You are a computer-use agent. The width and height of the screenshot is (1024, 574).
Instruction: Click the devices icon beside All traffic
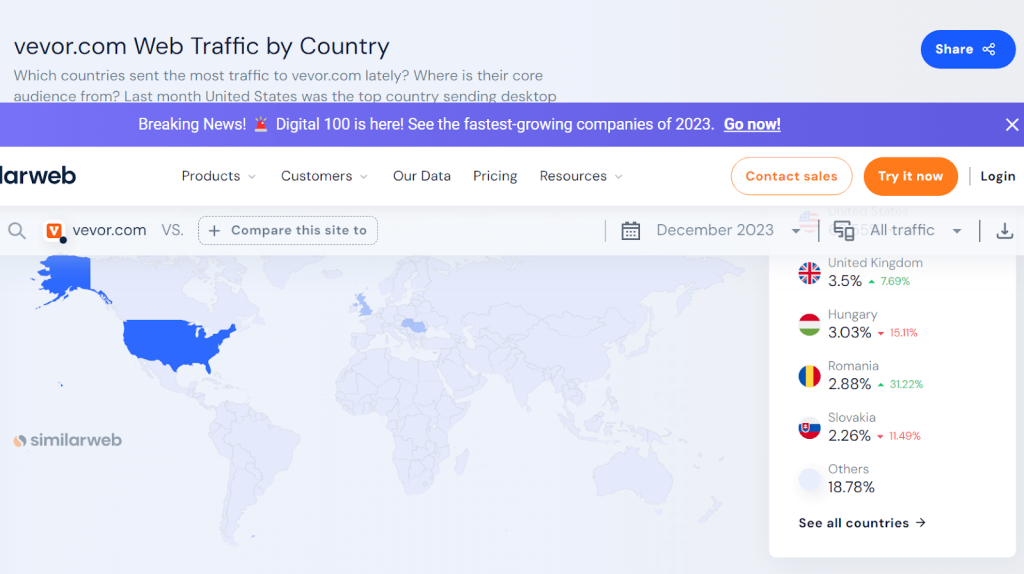(844, 231)
